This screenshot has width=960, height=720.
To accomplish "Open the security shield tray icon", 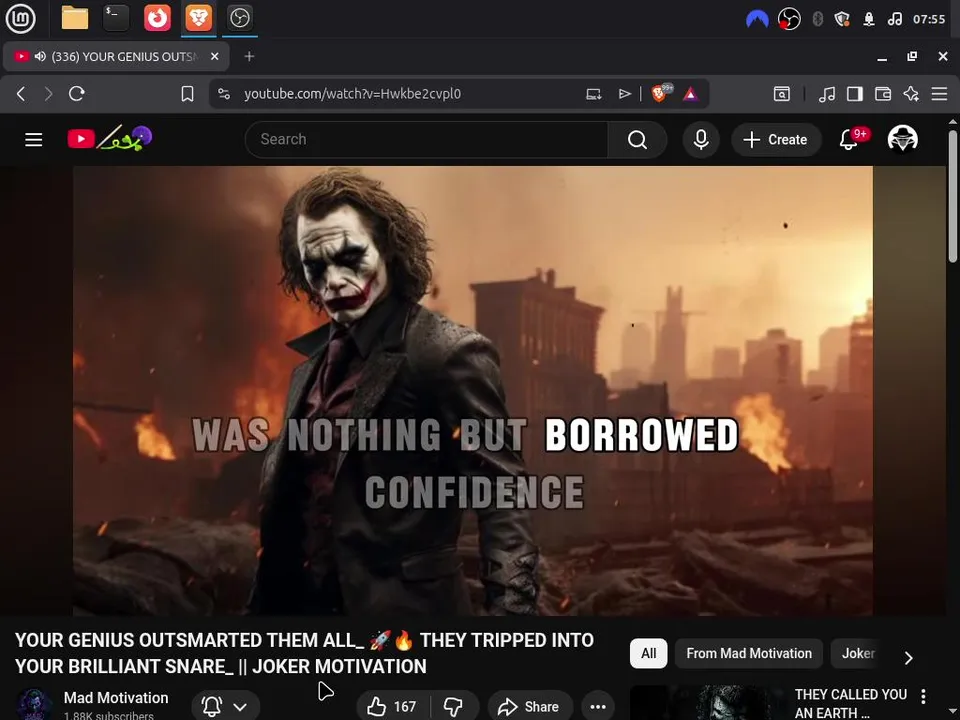I will point(842,19).
